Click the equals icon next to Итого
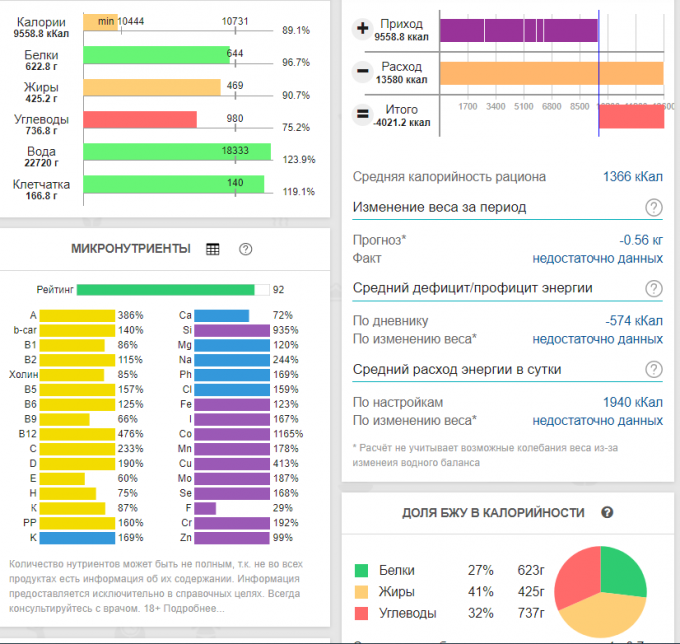Viewport: 680px width, 644px height. tap(363, 115)
